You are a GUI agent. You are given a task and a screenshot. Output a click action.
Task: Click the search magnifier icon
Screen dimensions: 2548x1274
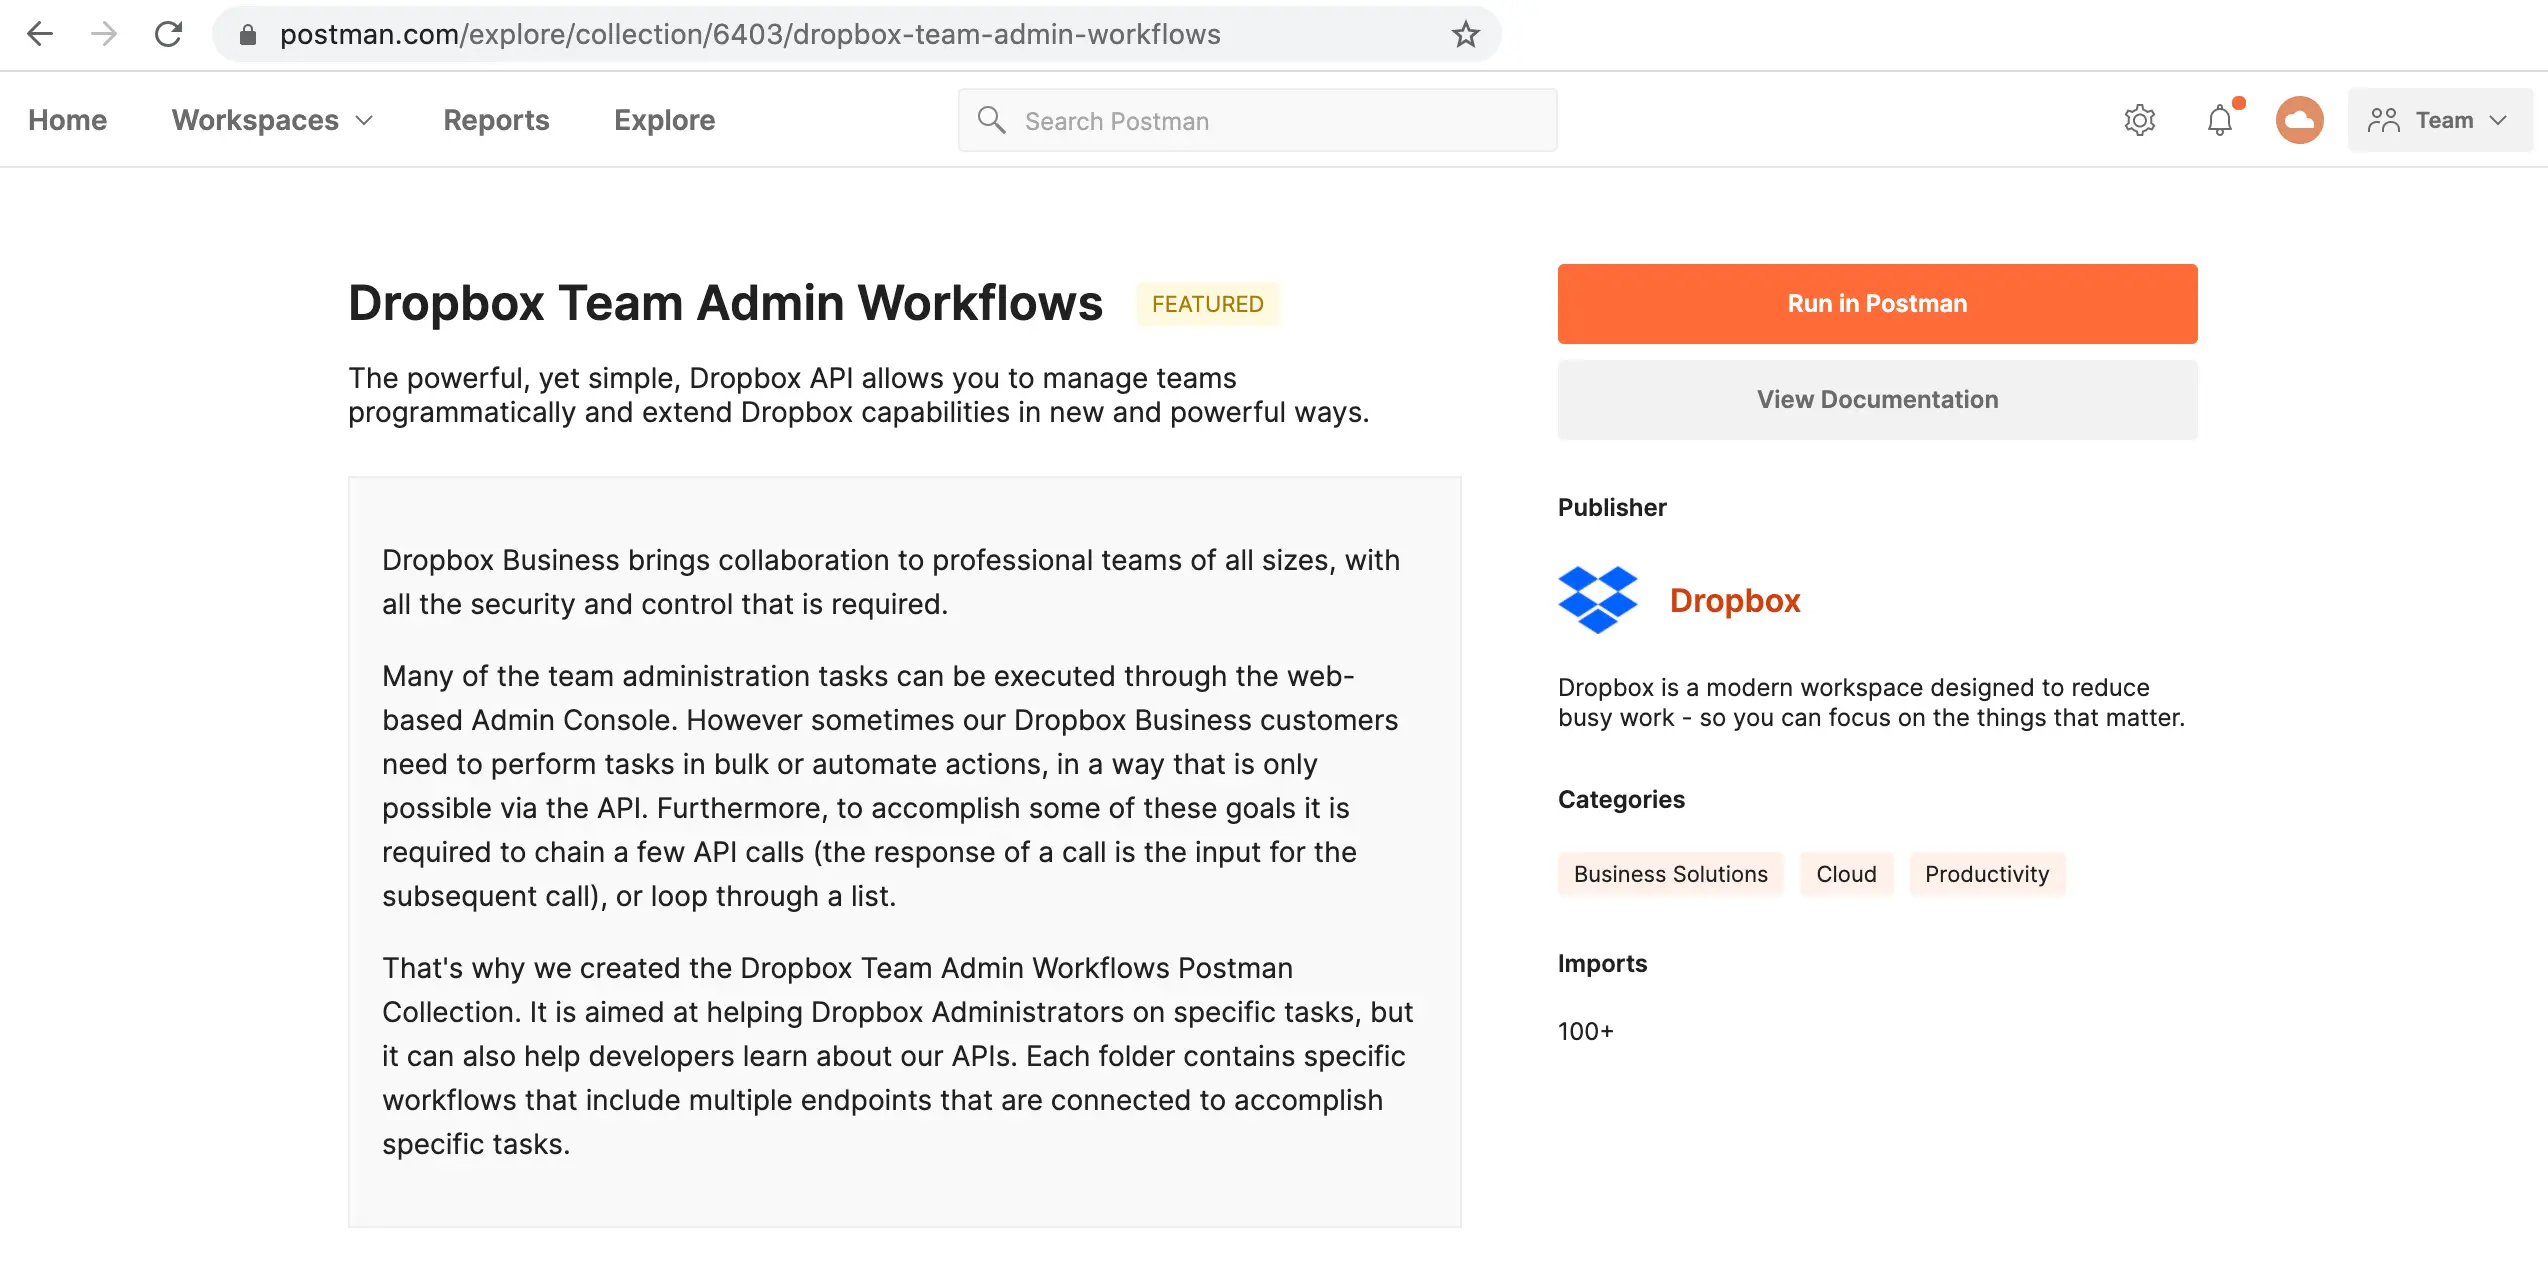[991, 120]
